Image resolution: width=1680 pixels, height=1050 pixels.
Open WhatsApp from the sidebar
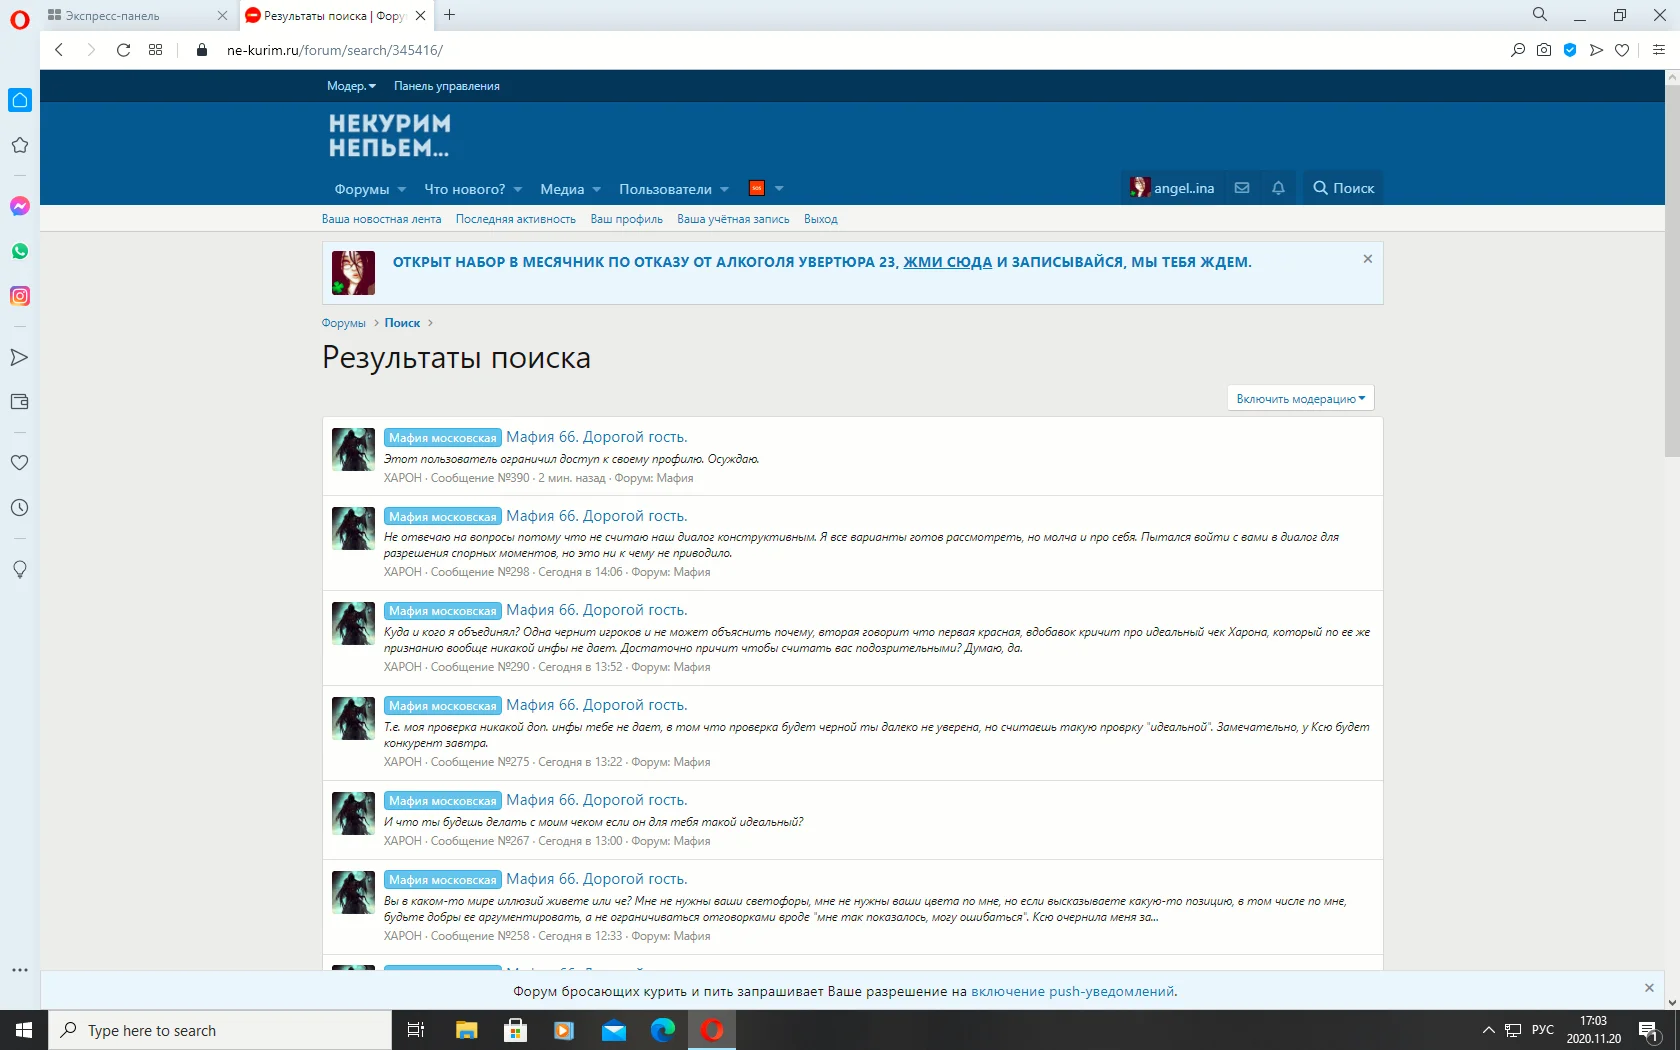[20, 251]
